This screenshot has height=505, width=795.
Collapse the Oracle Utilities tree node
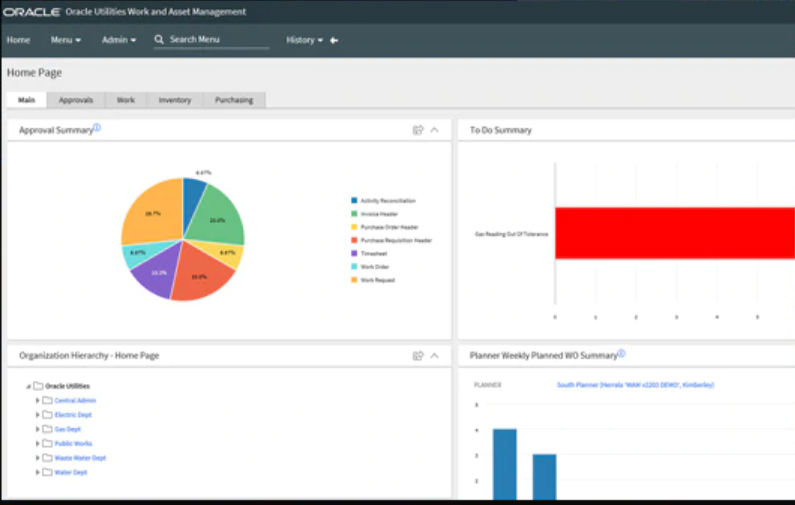coord(28,386)
